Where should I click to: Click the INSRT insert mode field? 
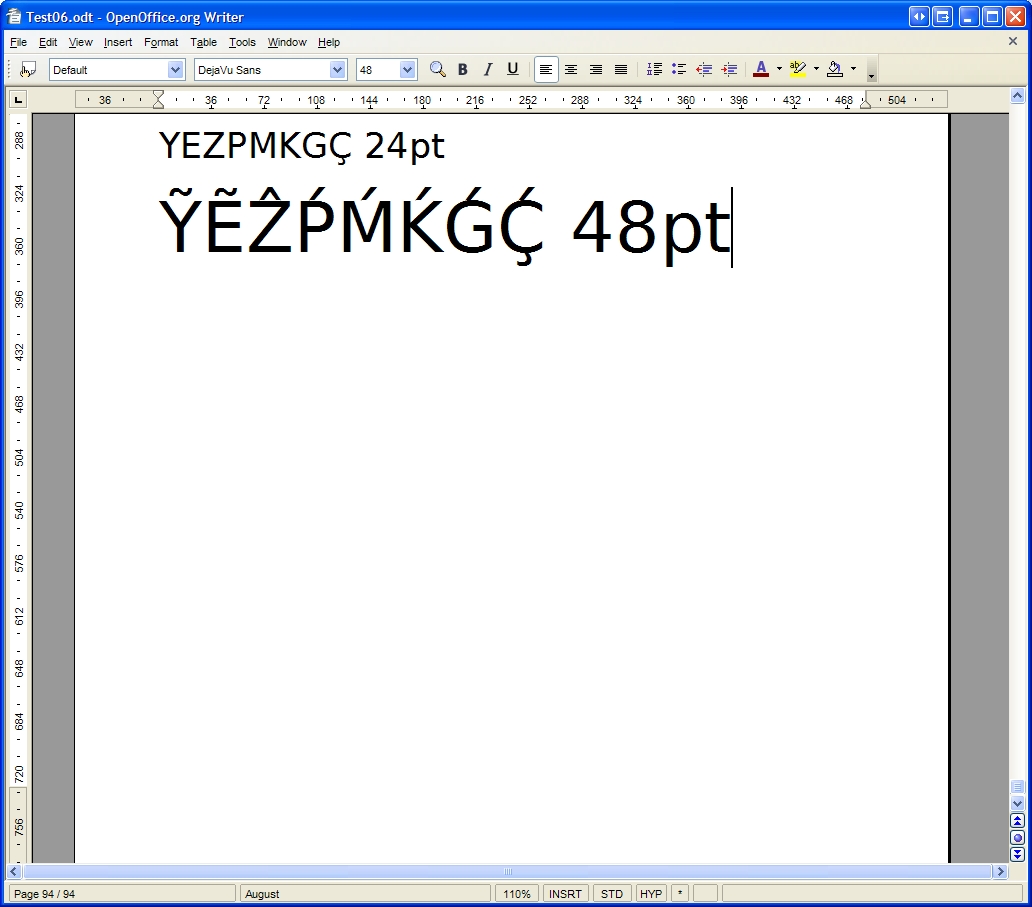click(565, 894)
